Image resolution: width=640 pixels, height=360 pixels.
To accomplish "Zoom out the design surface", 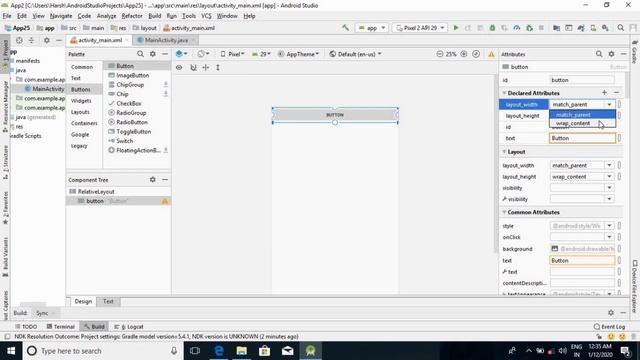I will (x=440, y=54).
